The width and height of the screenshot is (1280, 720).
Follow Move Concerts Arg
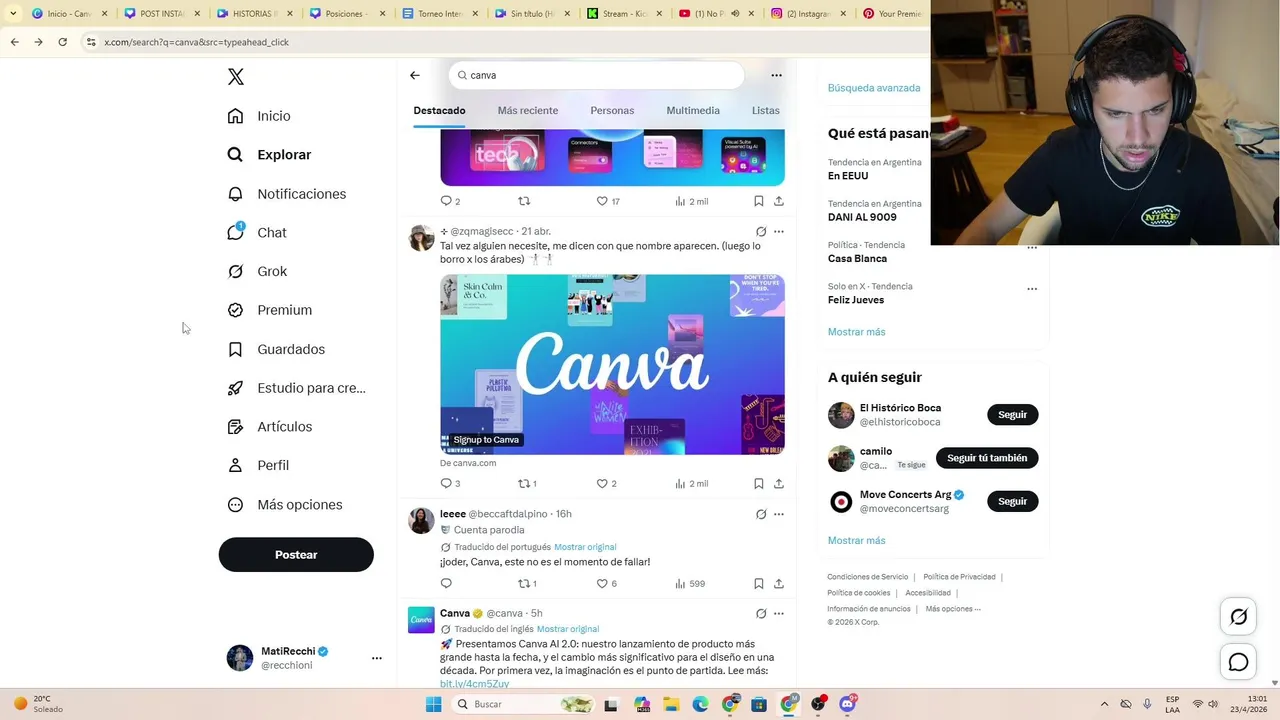1012,501
